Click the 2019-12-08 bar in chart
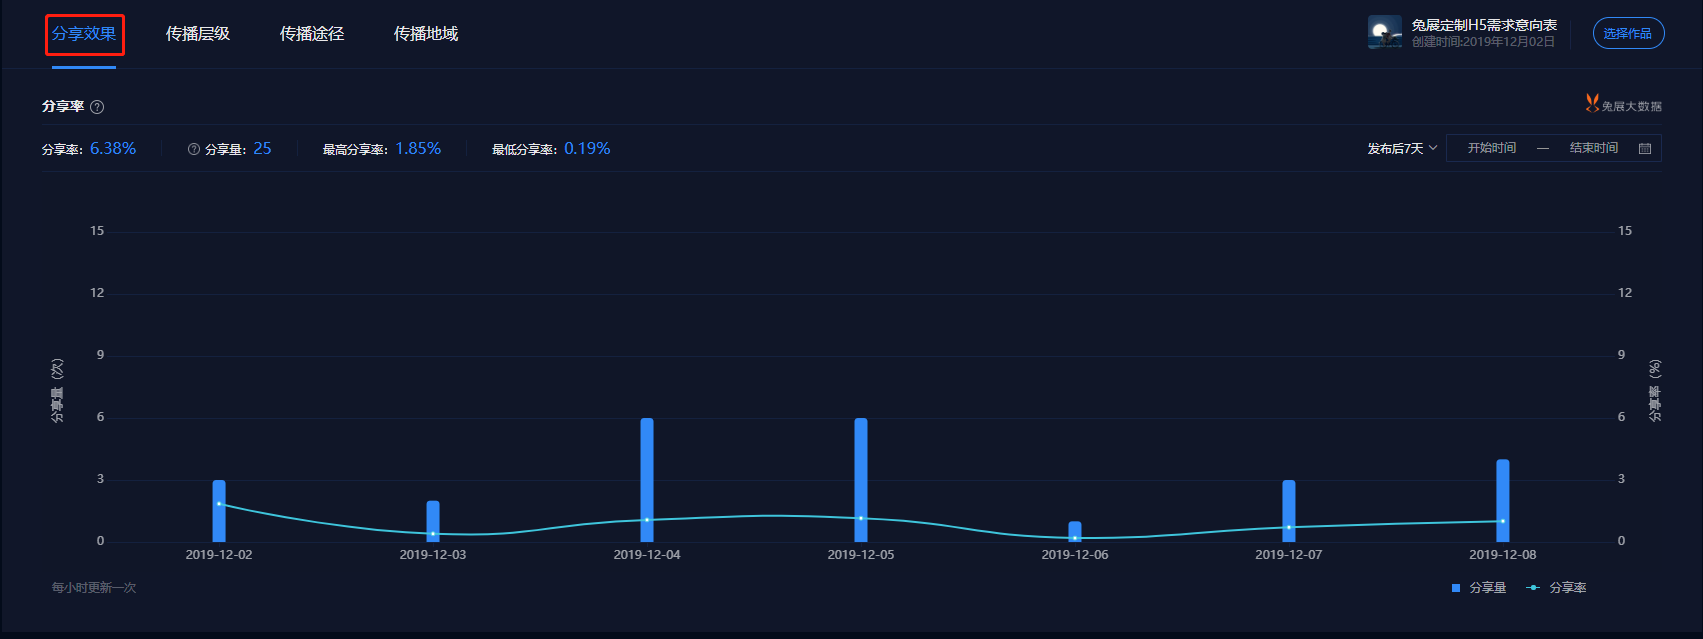 pyautogui.click(x=1503, y=501)
